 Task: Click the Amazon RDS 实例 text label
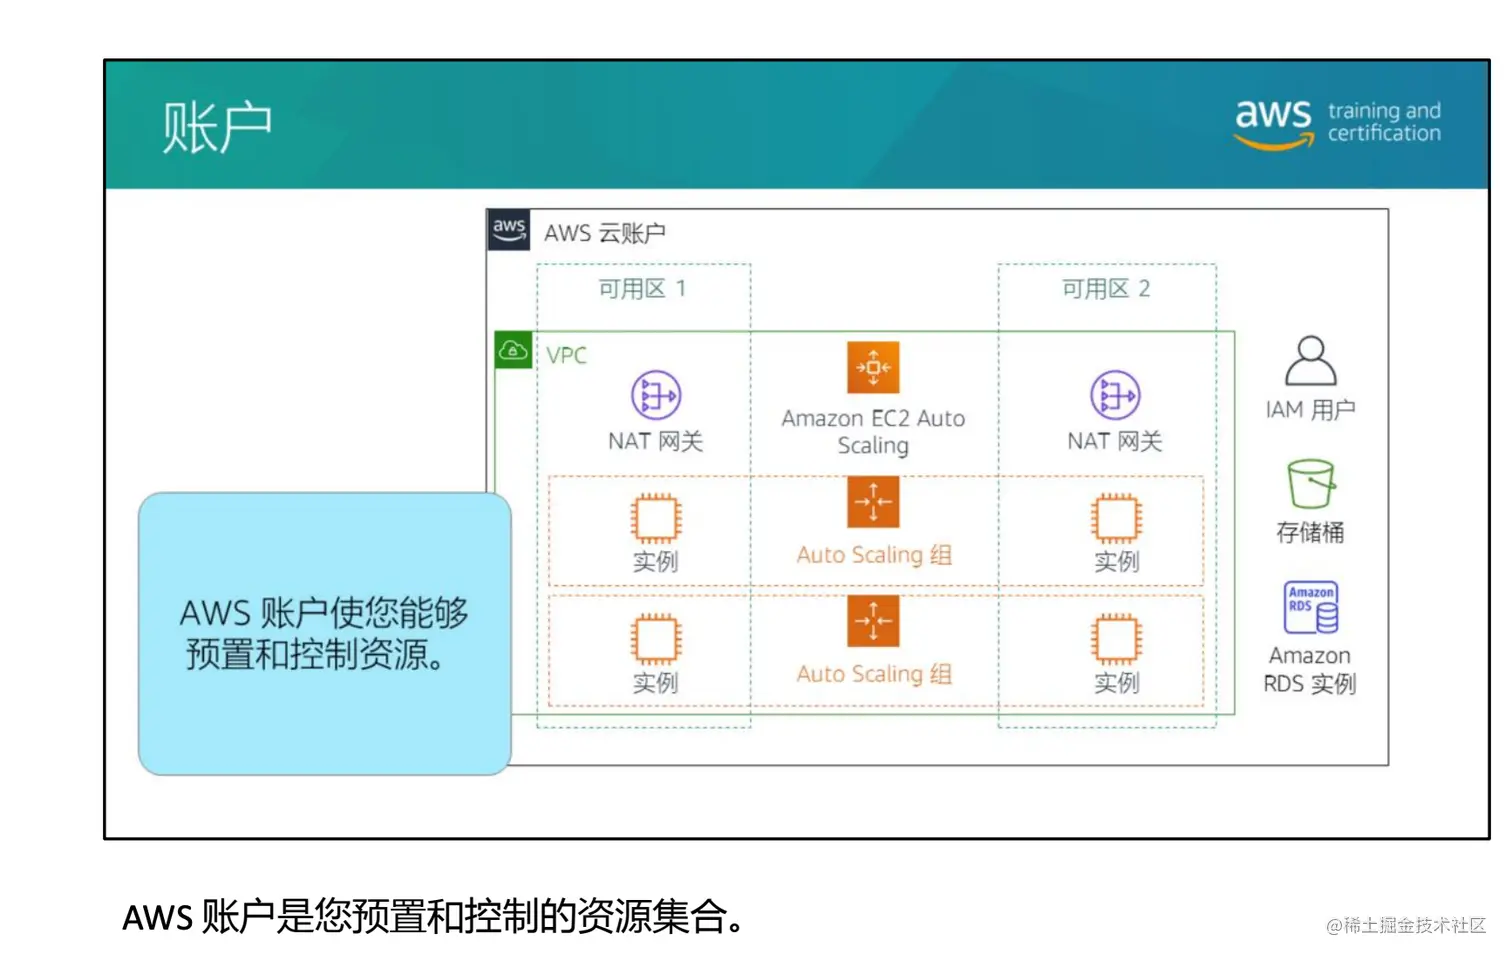[1310, 670]
